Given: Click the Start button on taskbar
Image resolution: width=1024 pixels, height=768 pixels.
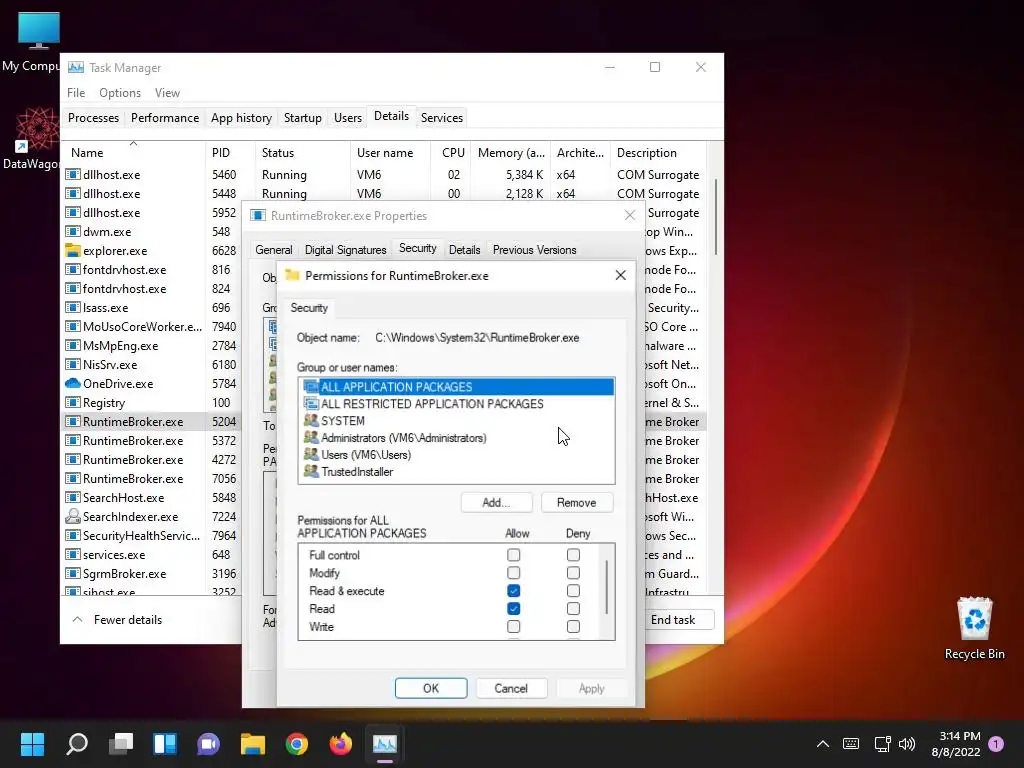Looking at the screenshot, I should (32, 743).
